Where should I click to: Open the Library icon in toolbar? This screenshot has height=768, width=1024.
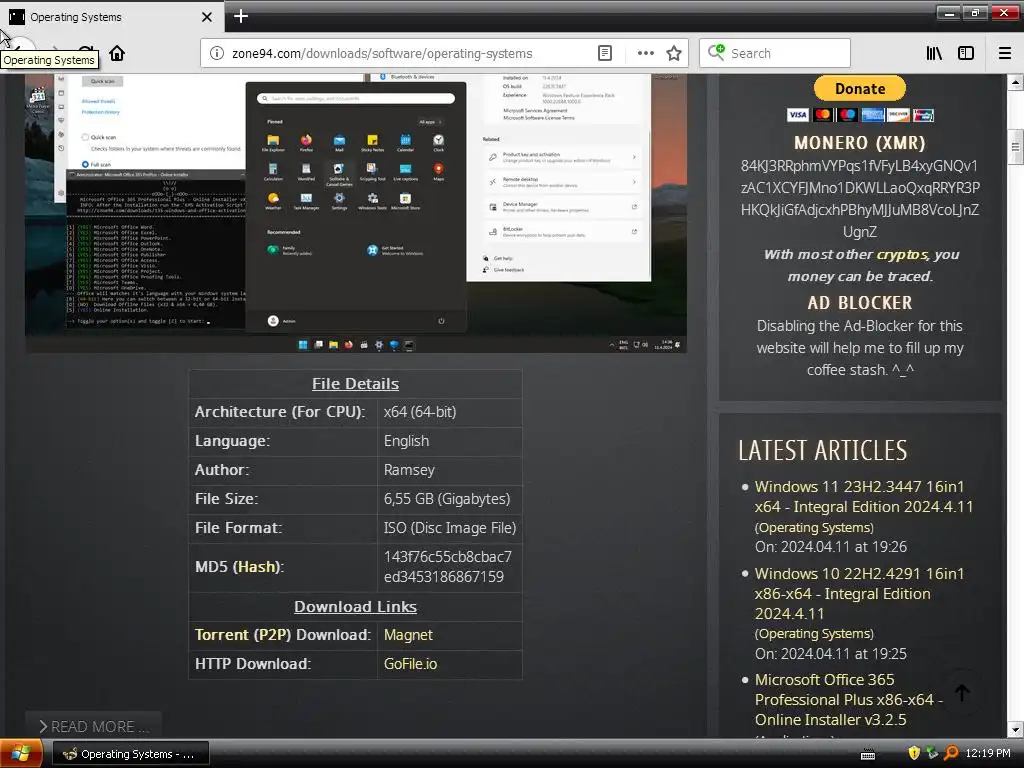[934, 54]
